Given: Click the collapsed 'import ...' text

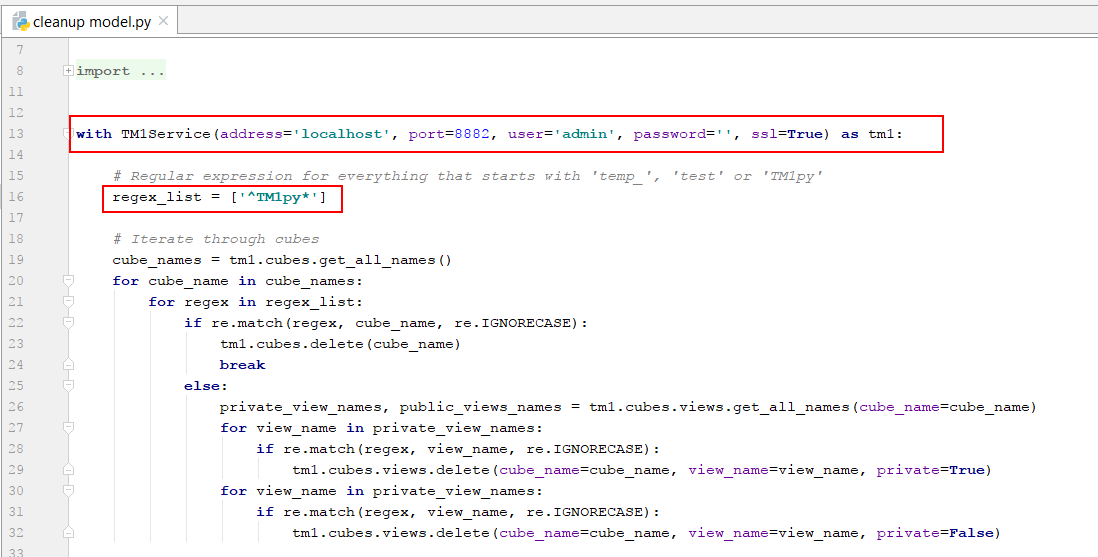Looking at the screenshot, I should [121, 71].
